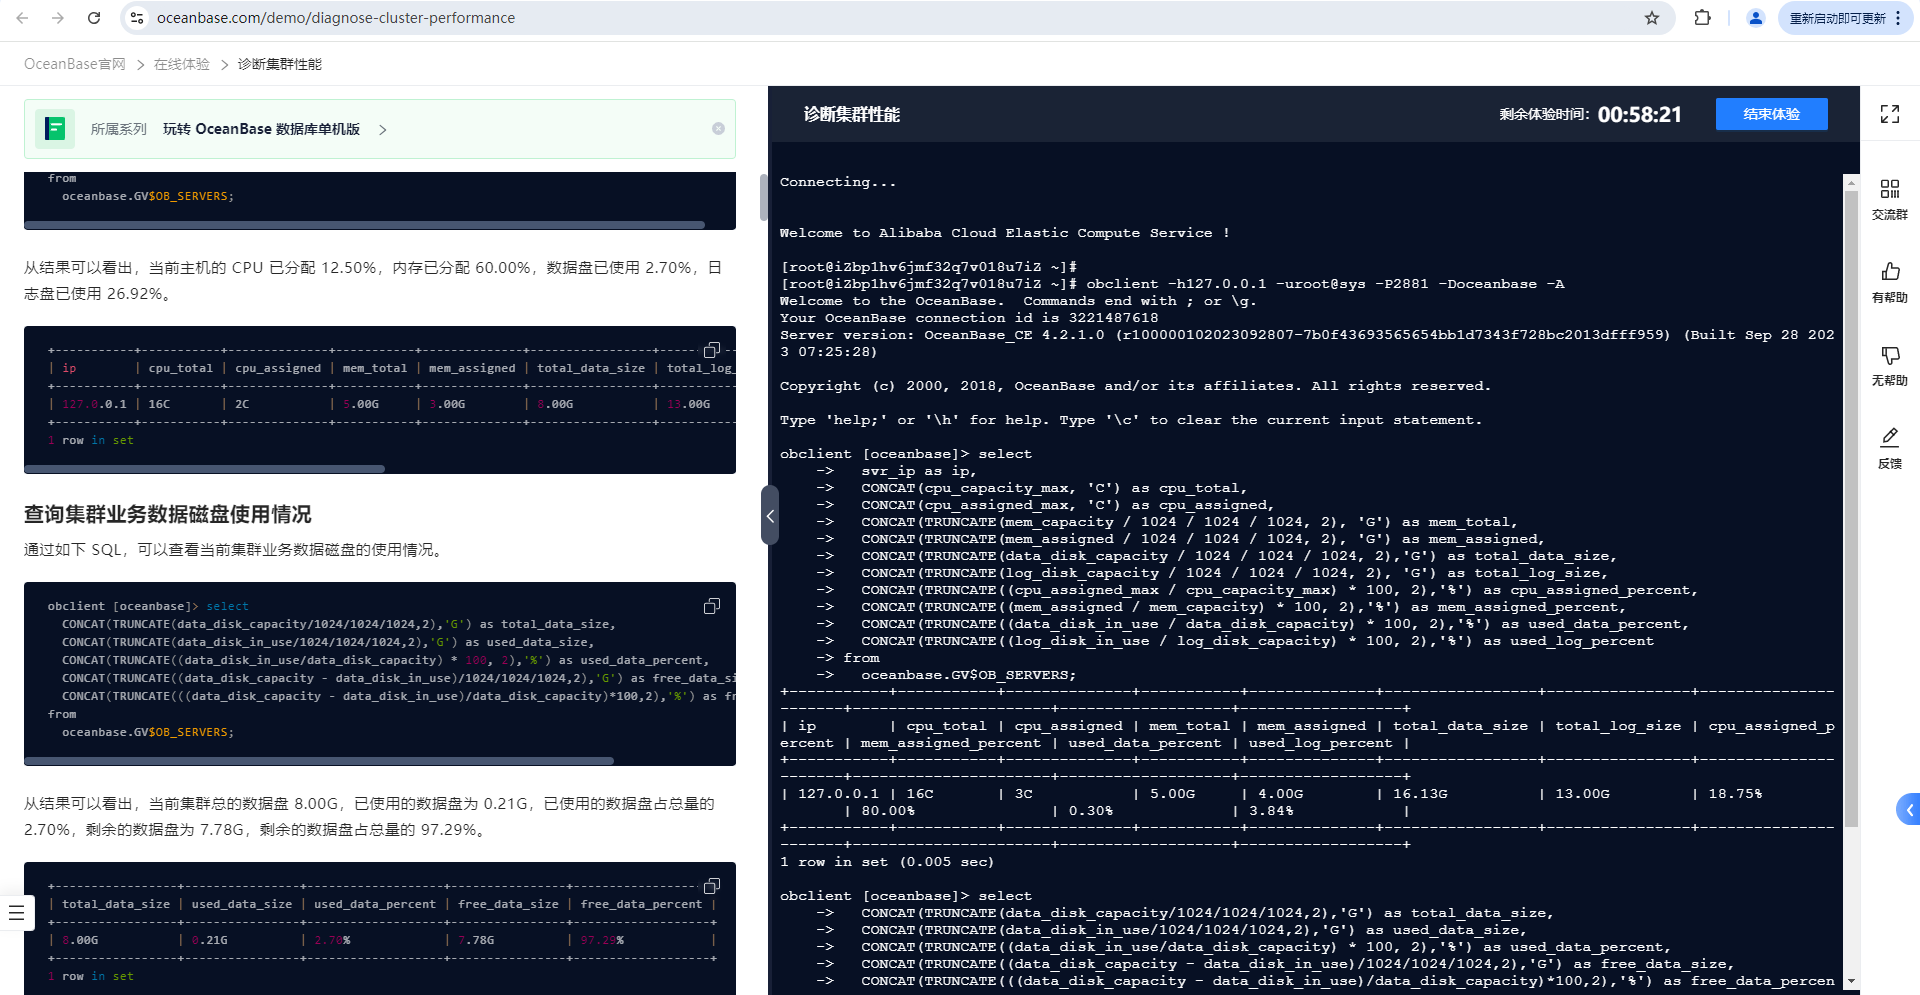Click the relaunch to update button

(x=1845, y=18)
